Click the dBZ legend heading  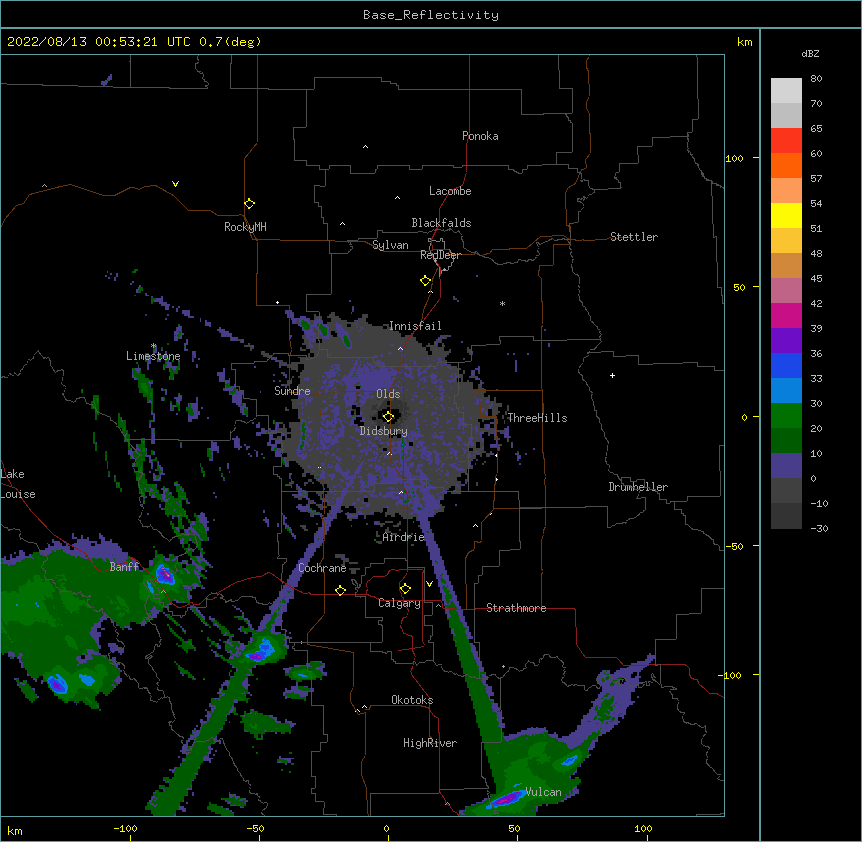point(810,53)
